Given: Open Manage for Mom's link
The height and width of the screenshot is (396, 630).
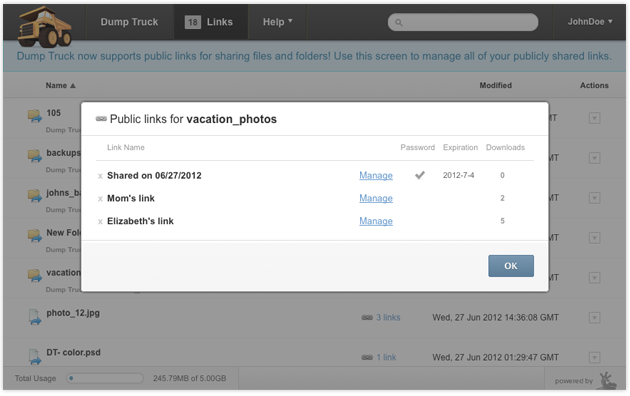Looking at the screenshot, I should pos(376,198).
